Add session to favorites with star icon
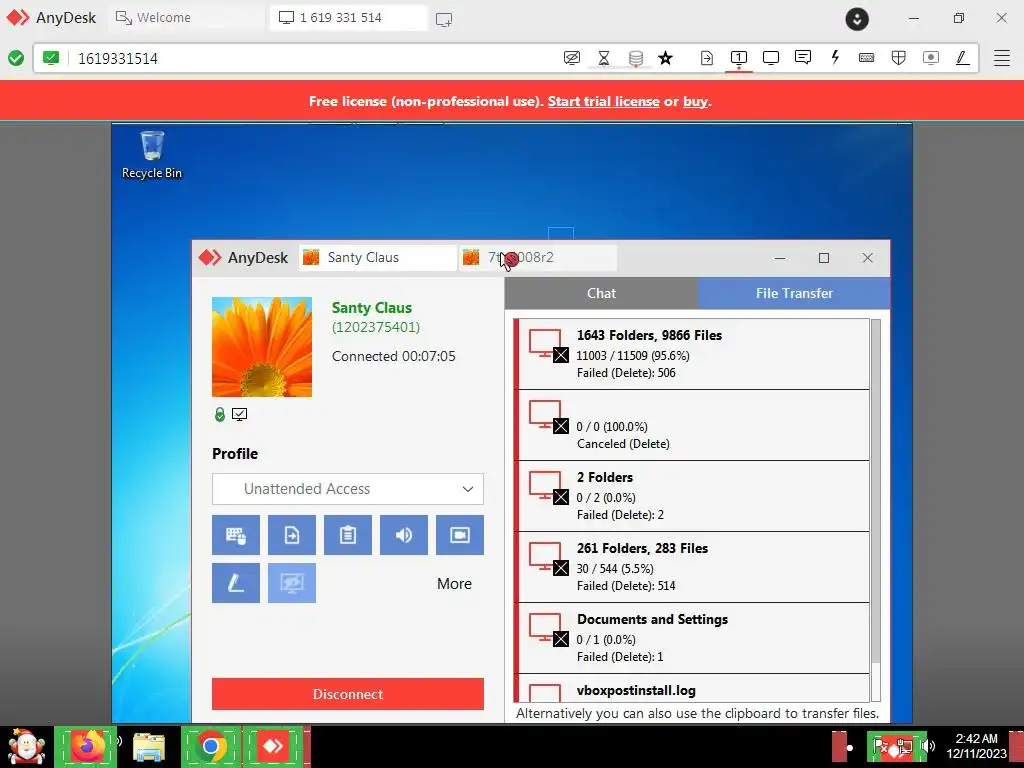The width and height of the screenshot is (1024, 768). click(665, 58)
